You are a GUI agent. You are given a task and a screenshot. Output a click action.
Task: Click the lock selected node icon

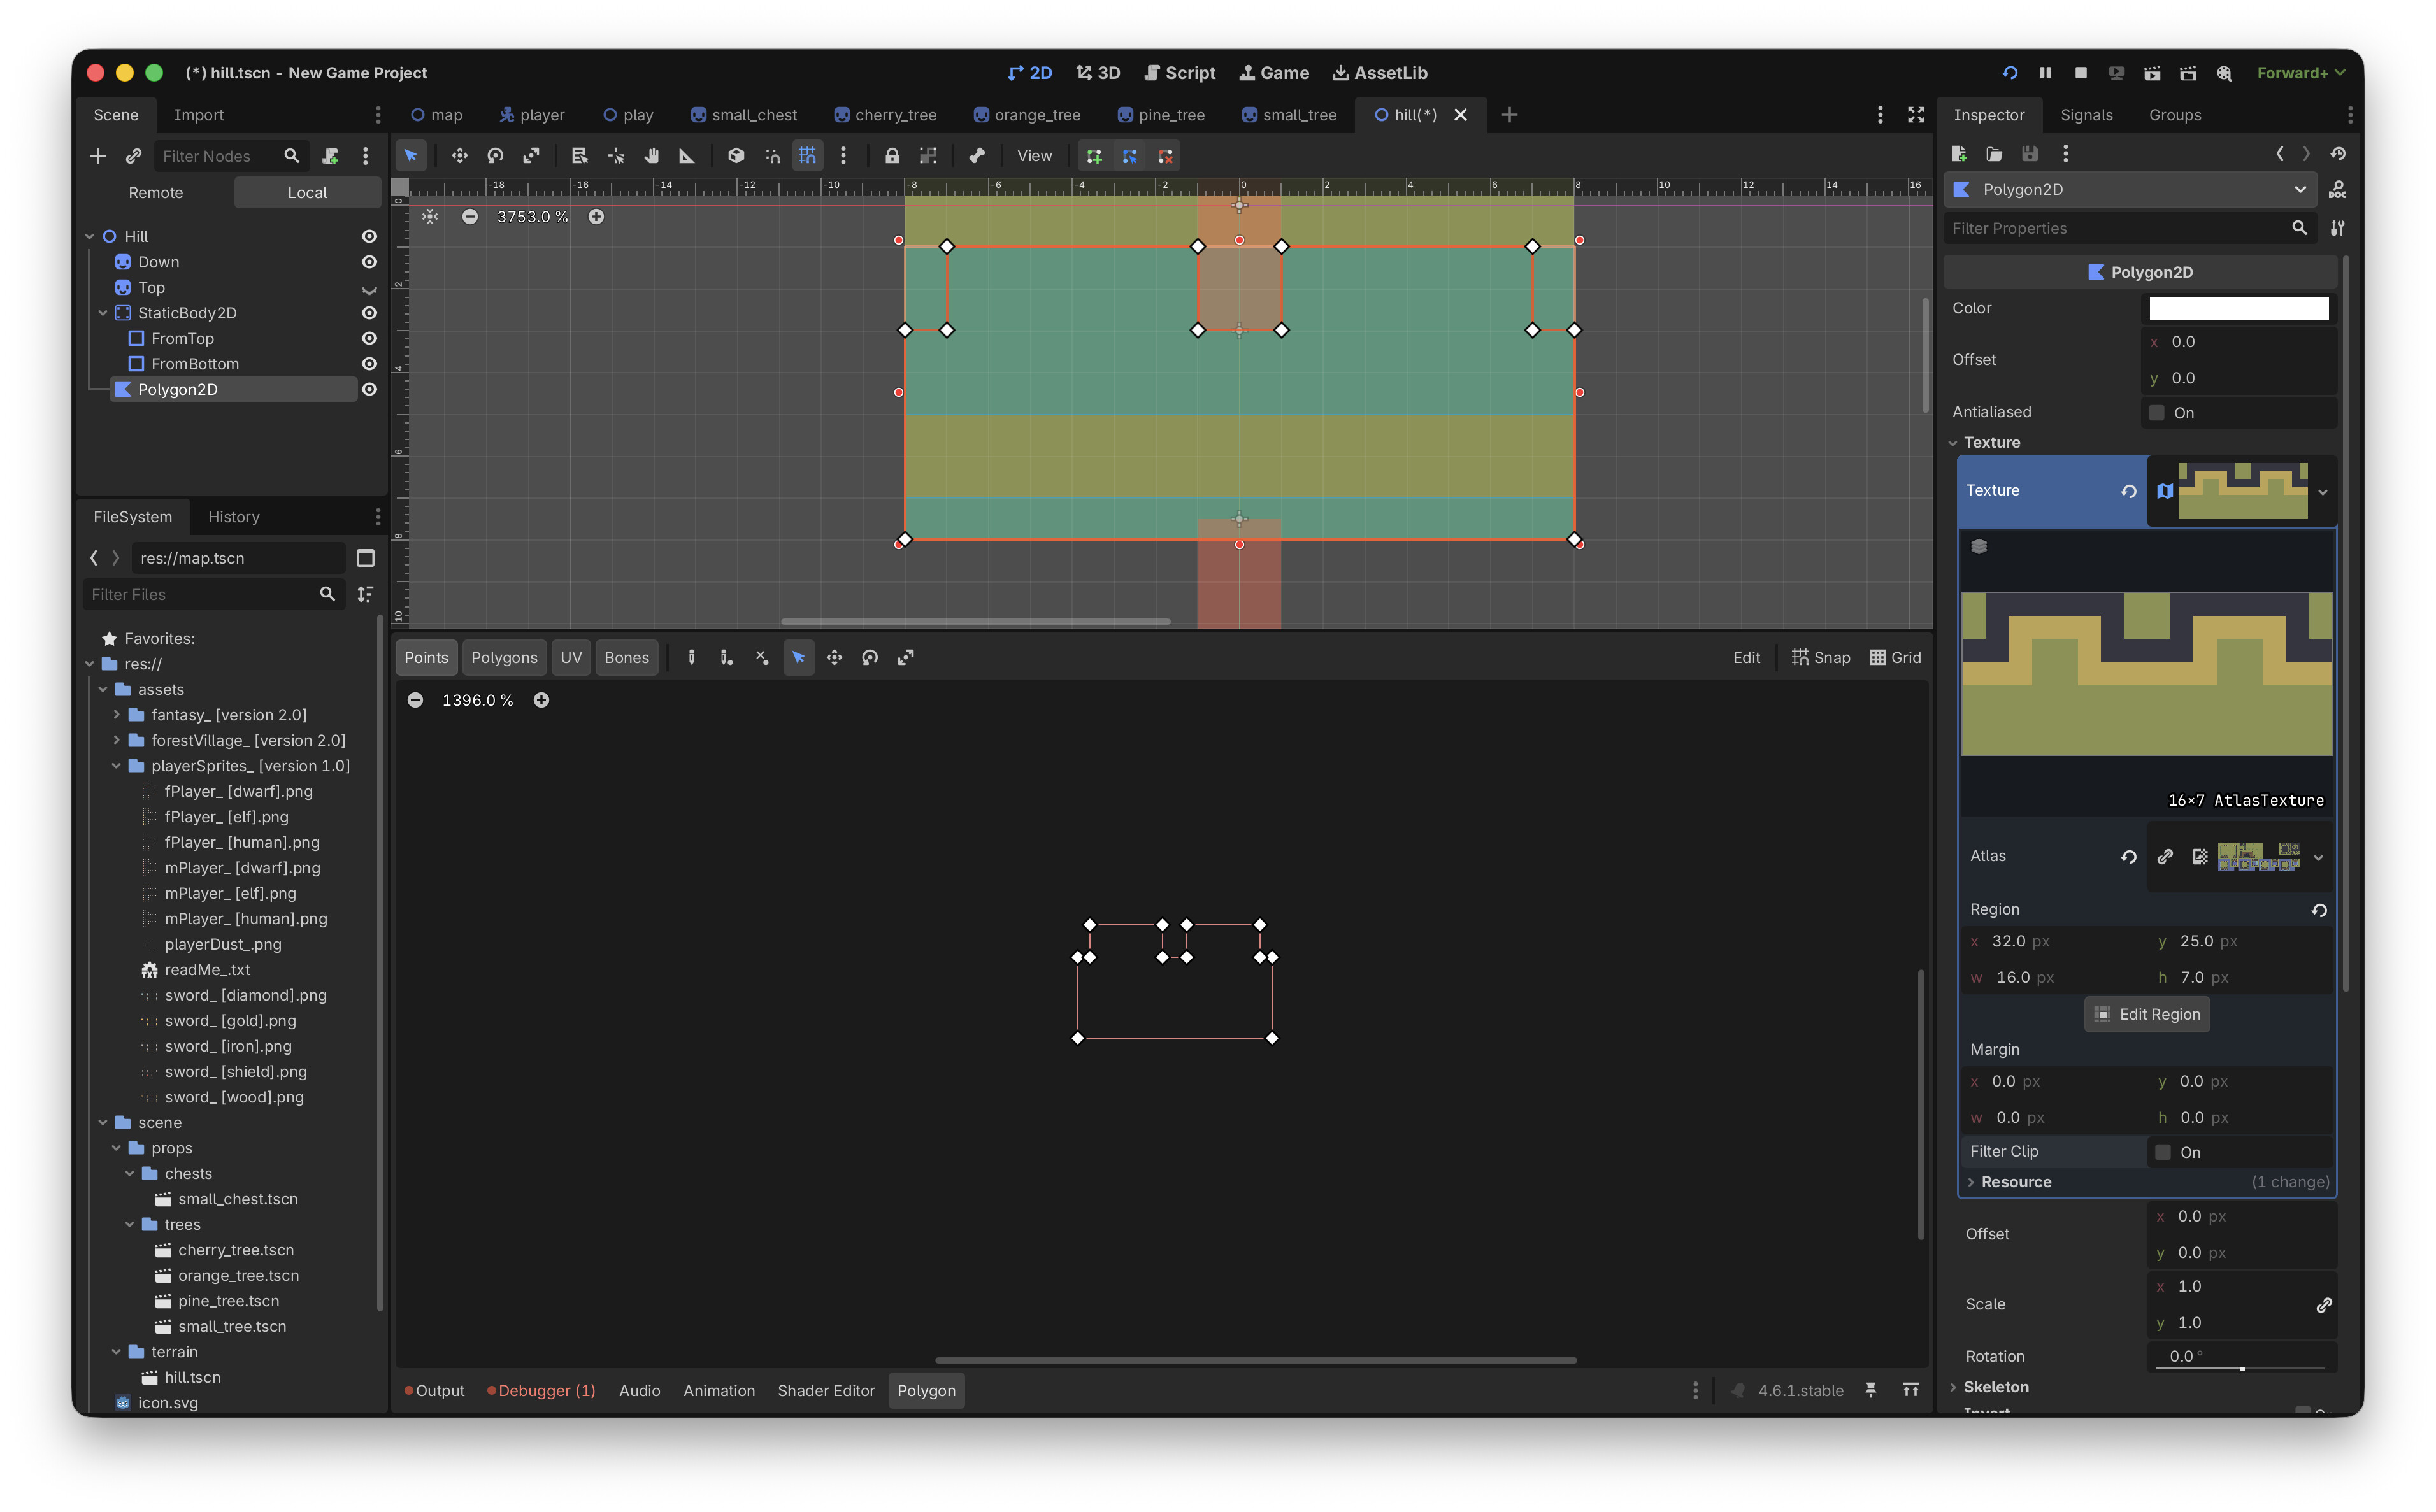click(891, 156)
